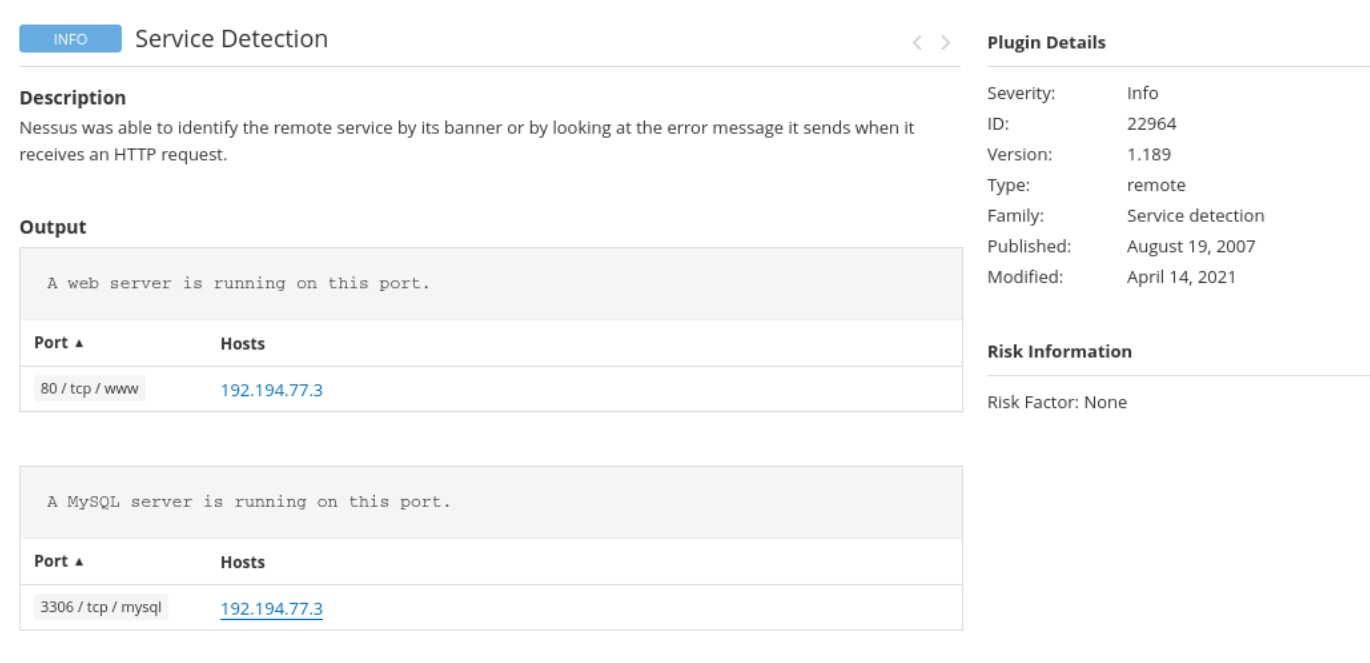Viewport: 1370px width, 663px height.
Task: Click the Risk Information heading
Action: [x=1059, y=352]
